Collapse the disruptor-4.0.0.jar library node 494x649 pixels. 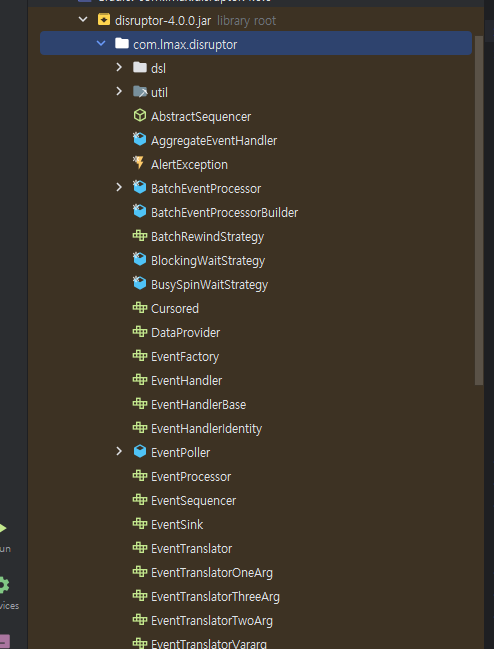pos(83,19)
